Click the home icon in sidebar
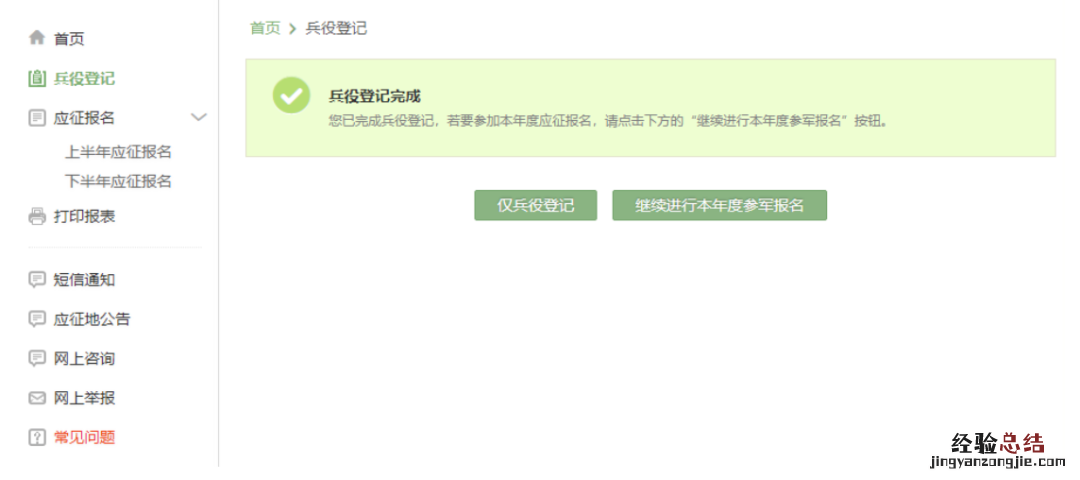Image resolution: width=1080 pixels, height=480 pixels. coord(37,38)
